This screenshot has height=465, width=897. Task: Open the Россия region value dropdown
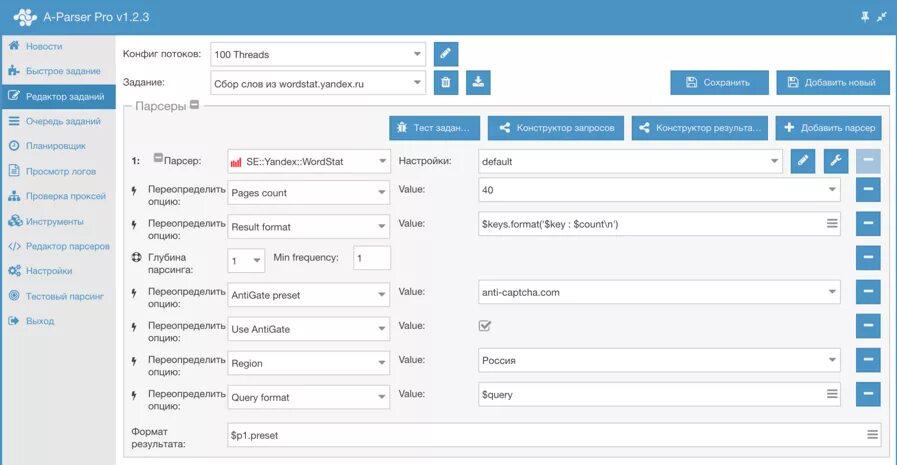(x=660, y=360)
